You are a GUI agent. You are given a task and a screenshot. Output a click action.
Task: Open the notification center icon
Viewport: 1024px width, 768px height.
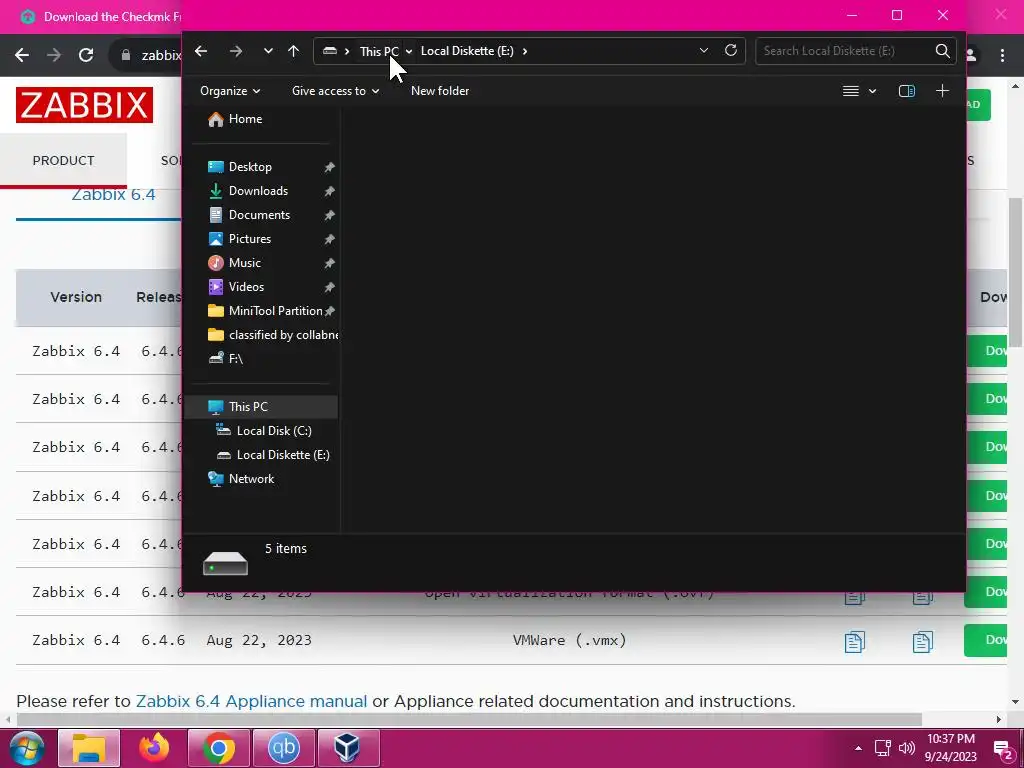coord(1003,750)
